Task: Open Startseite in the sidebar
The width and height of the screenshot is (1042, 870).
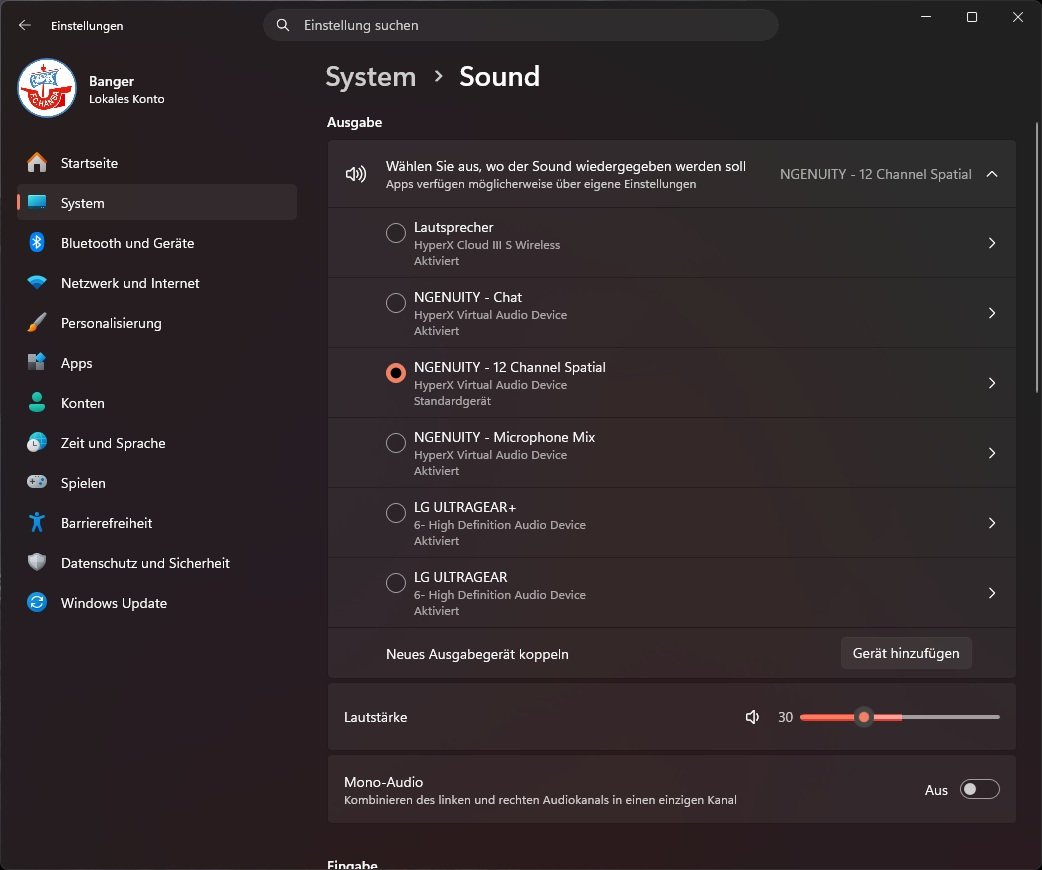Action: point(157,163)
